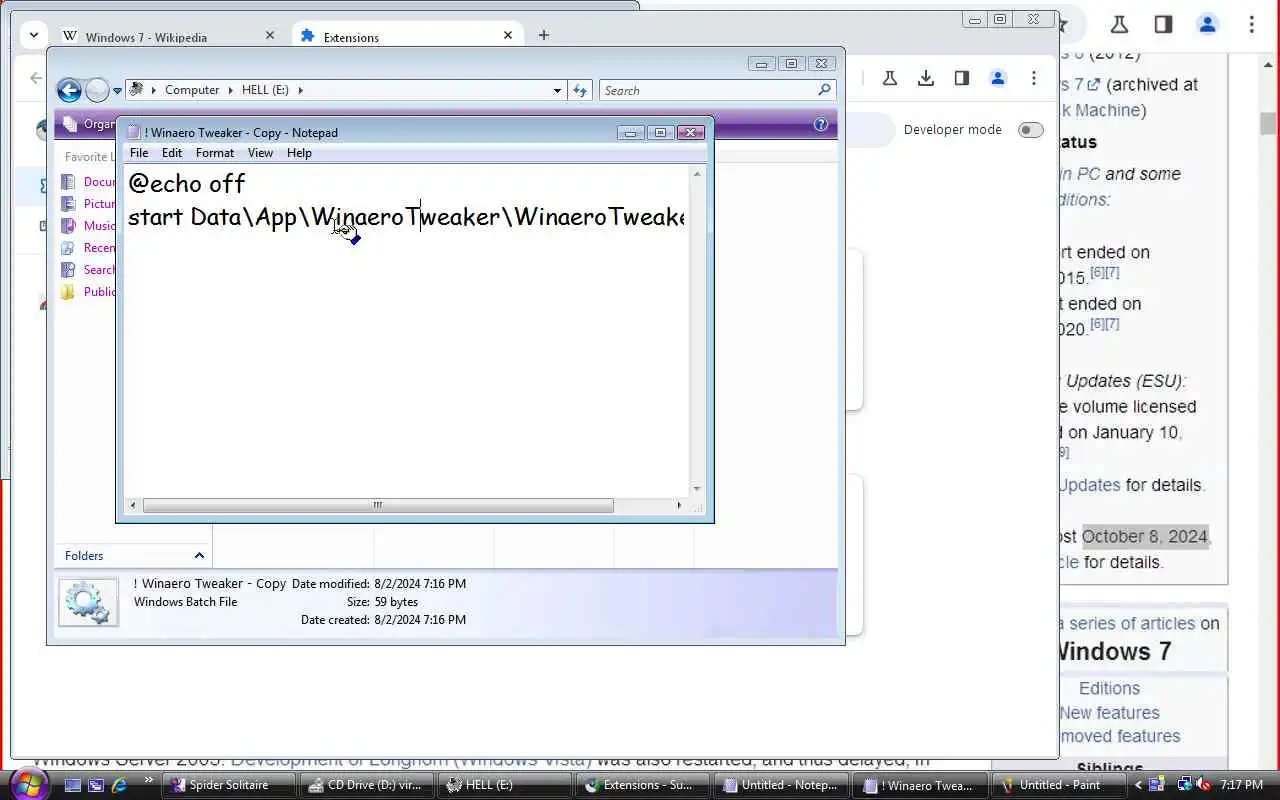Click Notepad vertical scroll down arrow
Screen dimensions: 1280x800
pyautogui.click(x=697, y=489)
